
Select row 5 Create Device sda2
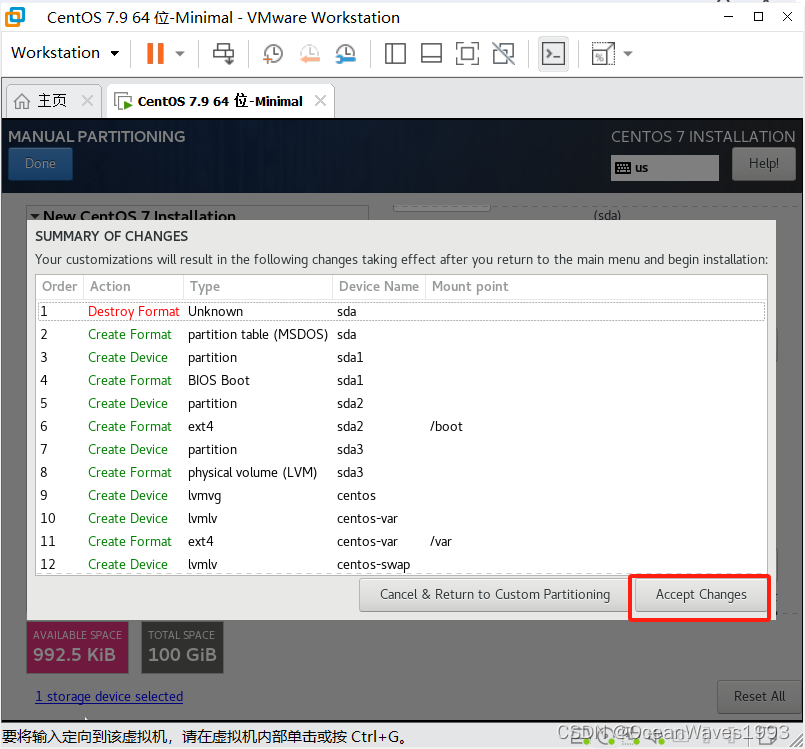pos(401,404)
